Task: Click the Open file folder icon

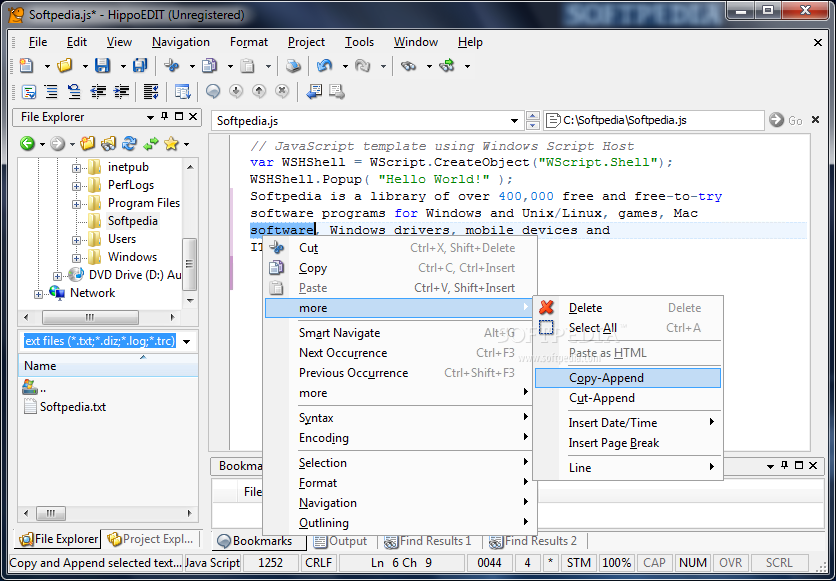Action: 65,66
